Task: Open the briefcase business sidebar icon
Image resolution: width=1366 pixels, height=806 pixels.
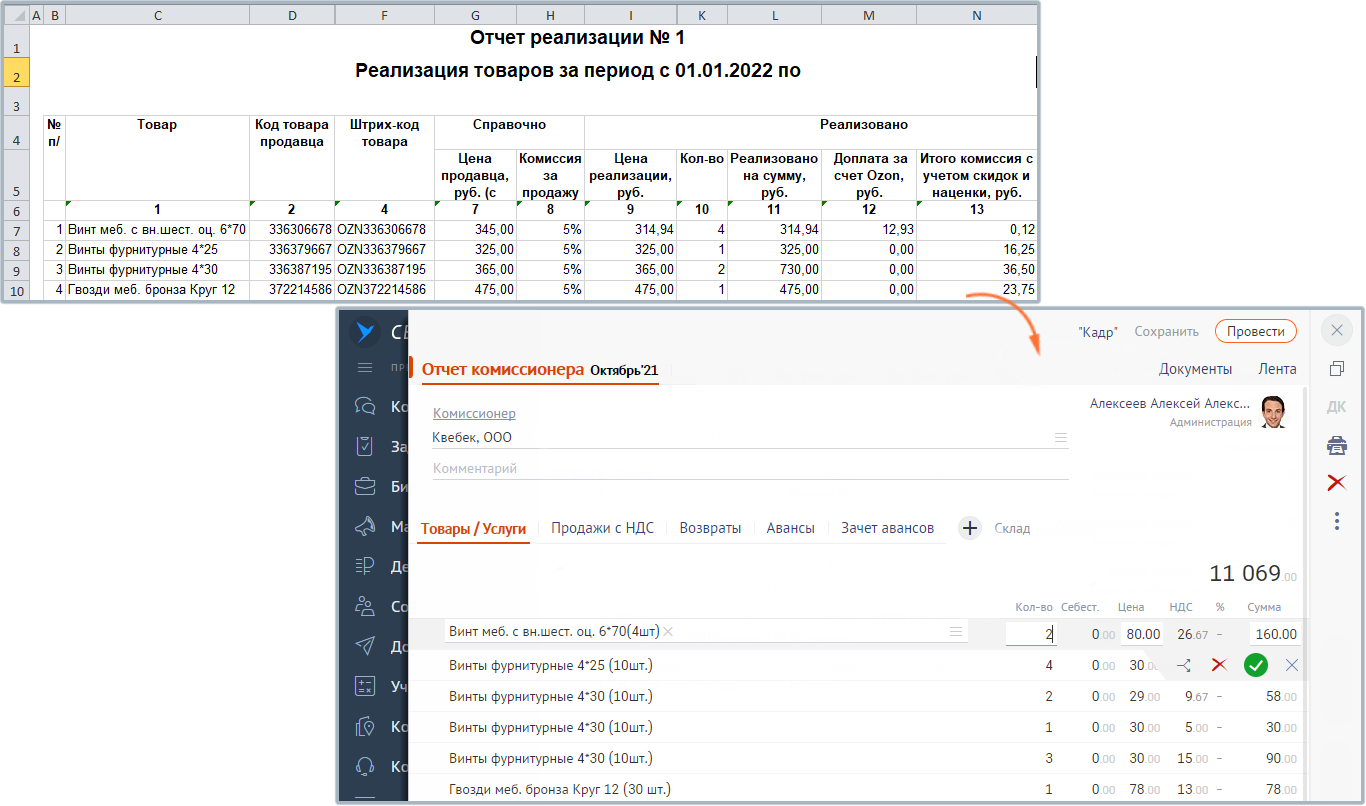Action: [x=365, y=487]
